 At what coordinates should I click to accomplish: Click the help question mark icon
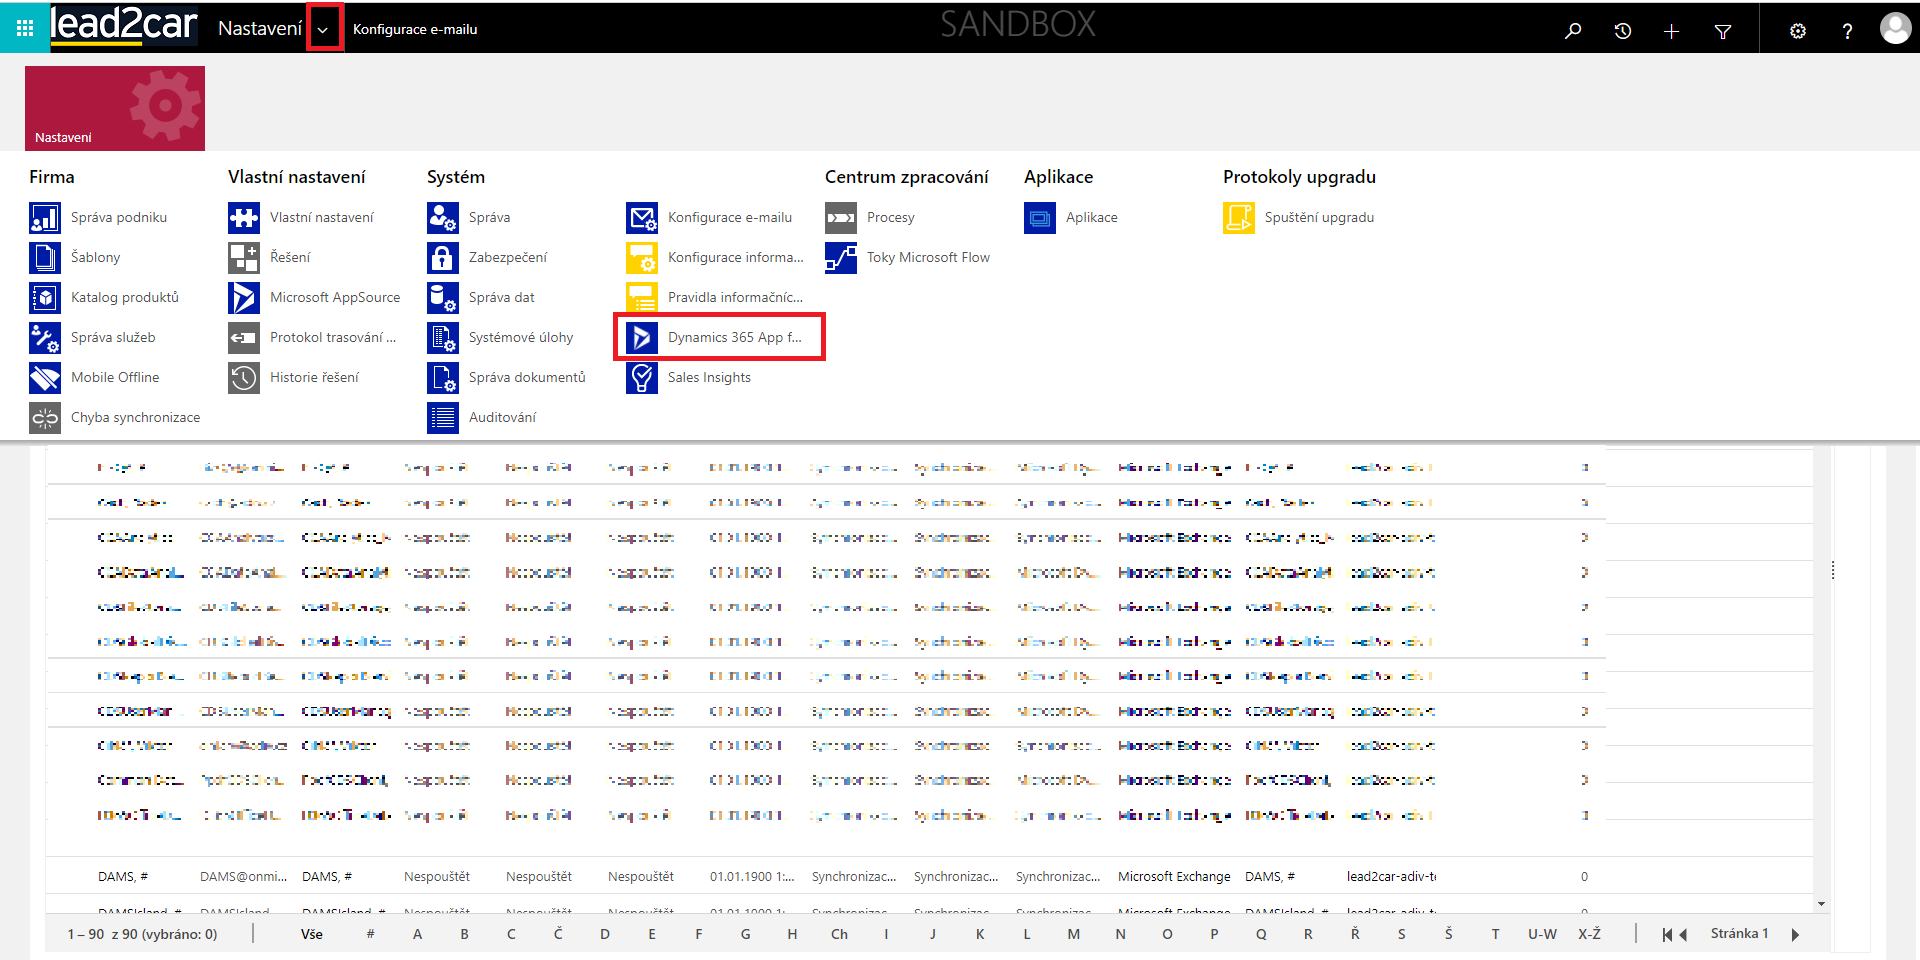tap(1847, 31)
